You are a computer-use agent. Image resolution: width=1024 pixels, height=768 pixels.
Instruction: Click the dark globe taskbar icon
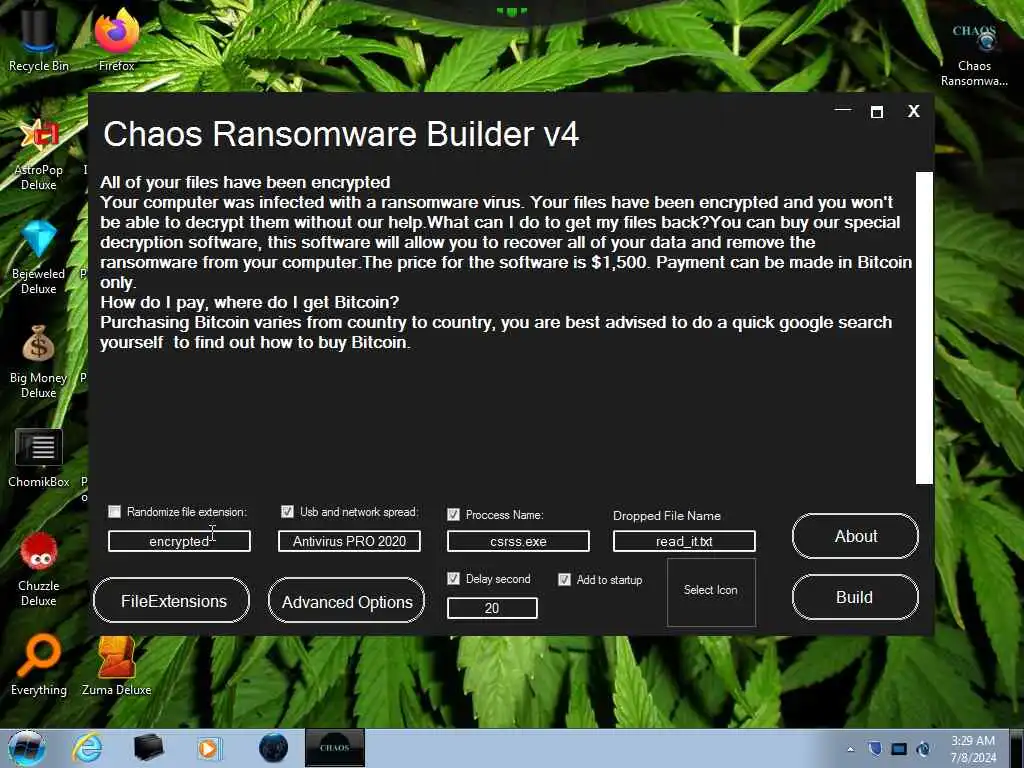(x=273, y=748)
